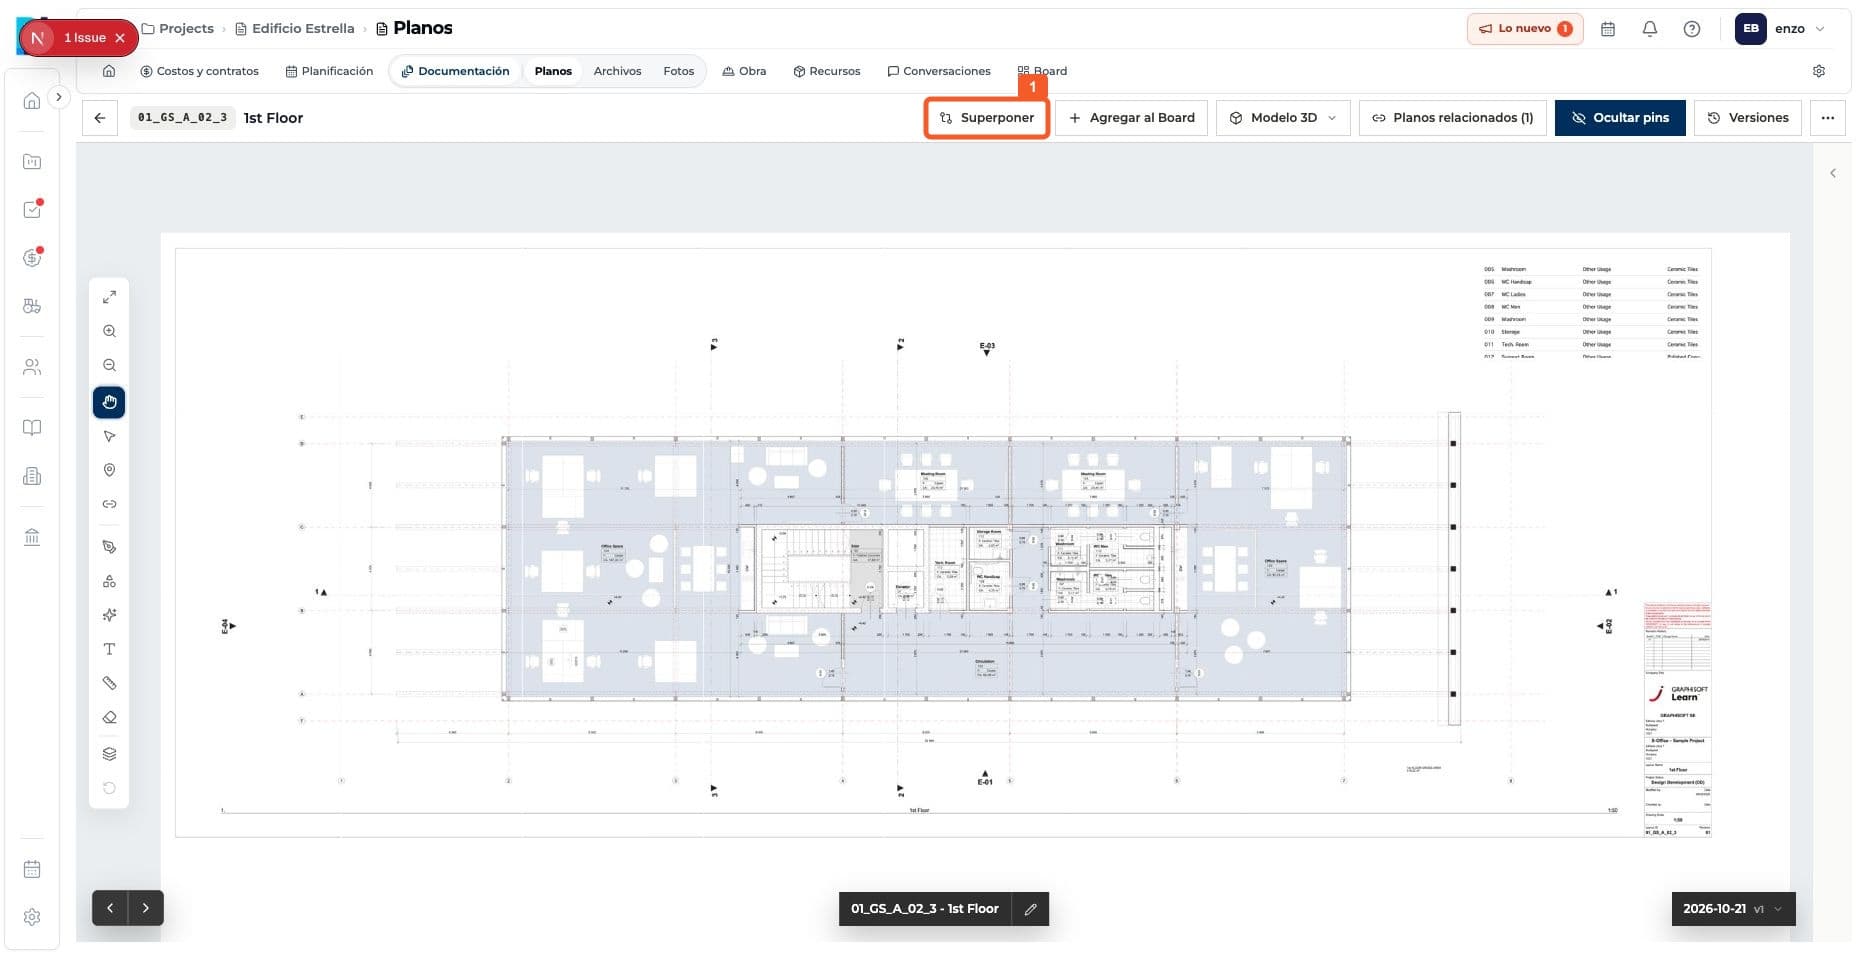Viewport: 1864px width, 954px height.
Task: Go to the next plan arrow
Action: (146, 908)
